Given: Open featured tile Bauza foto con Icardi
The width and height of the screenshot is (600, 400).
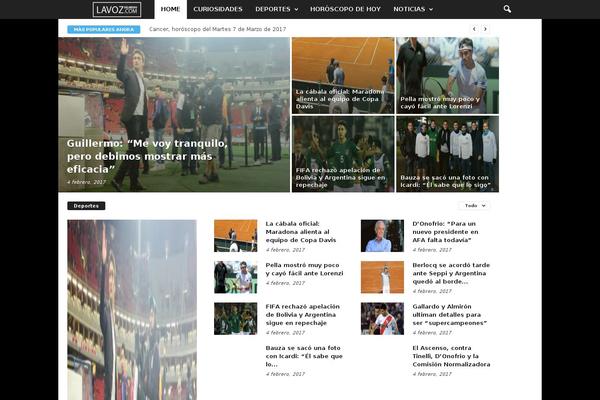Looking at the screenshot, I should click(x=447, y=154).
